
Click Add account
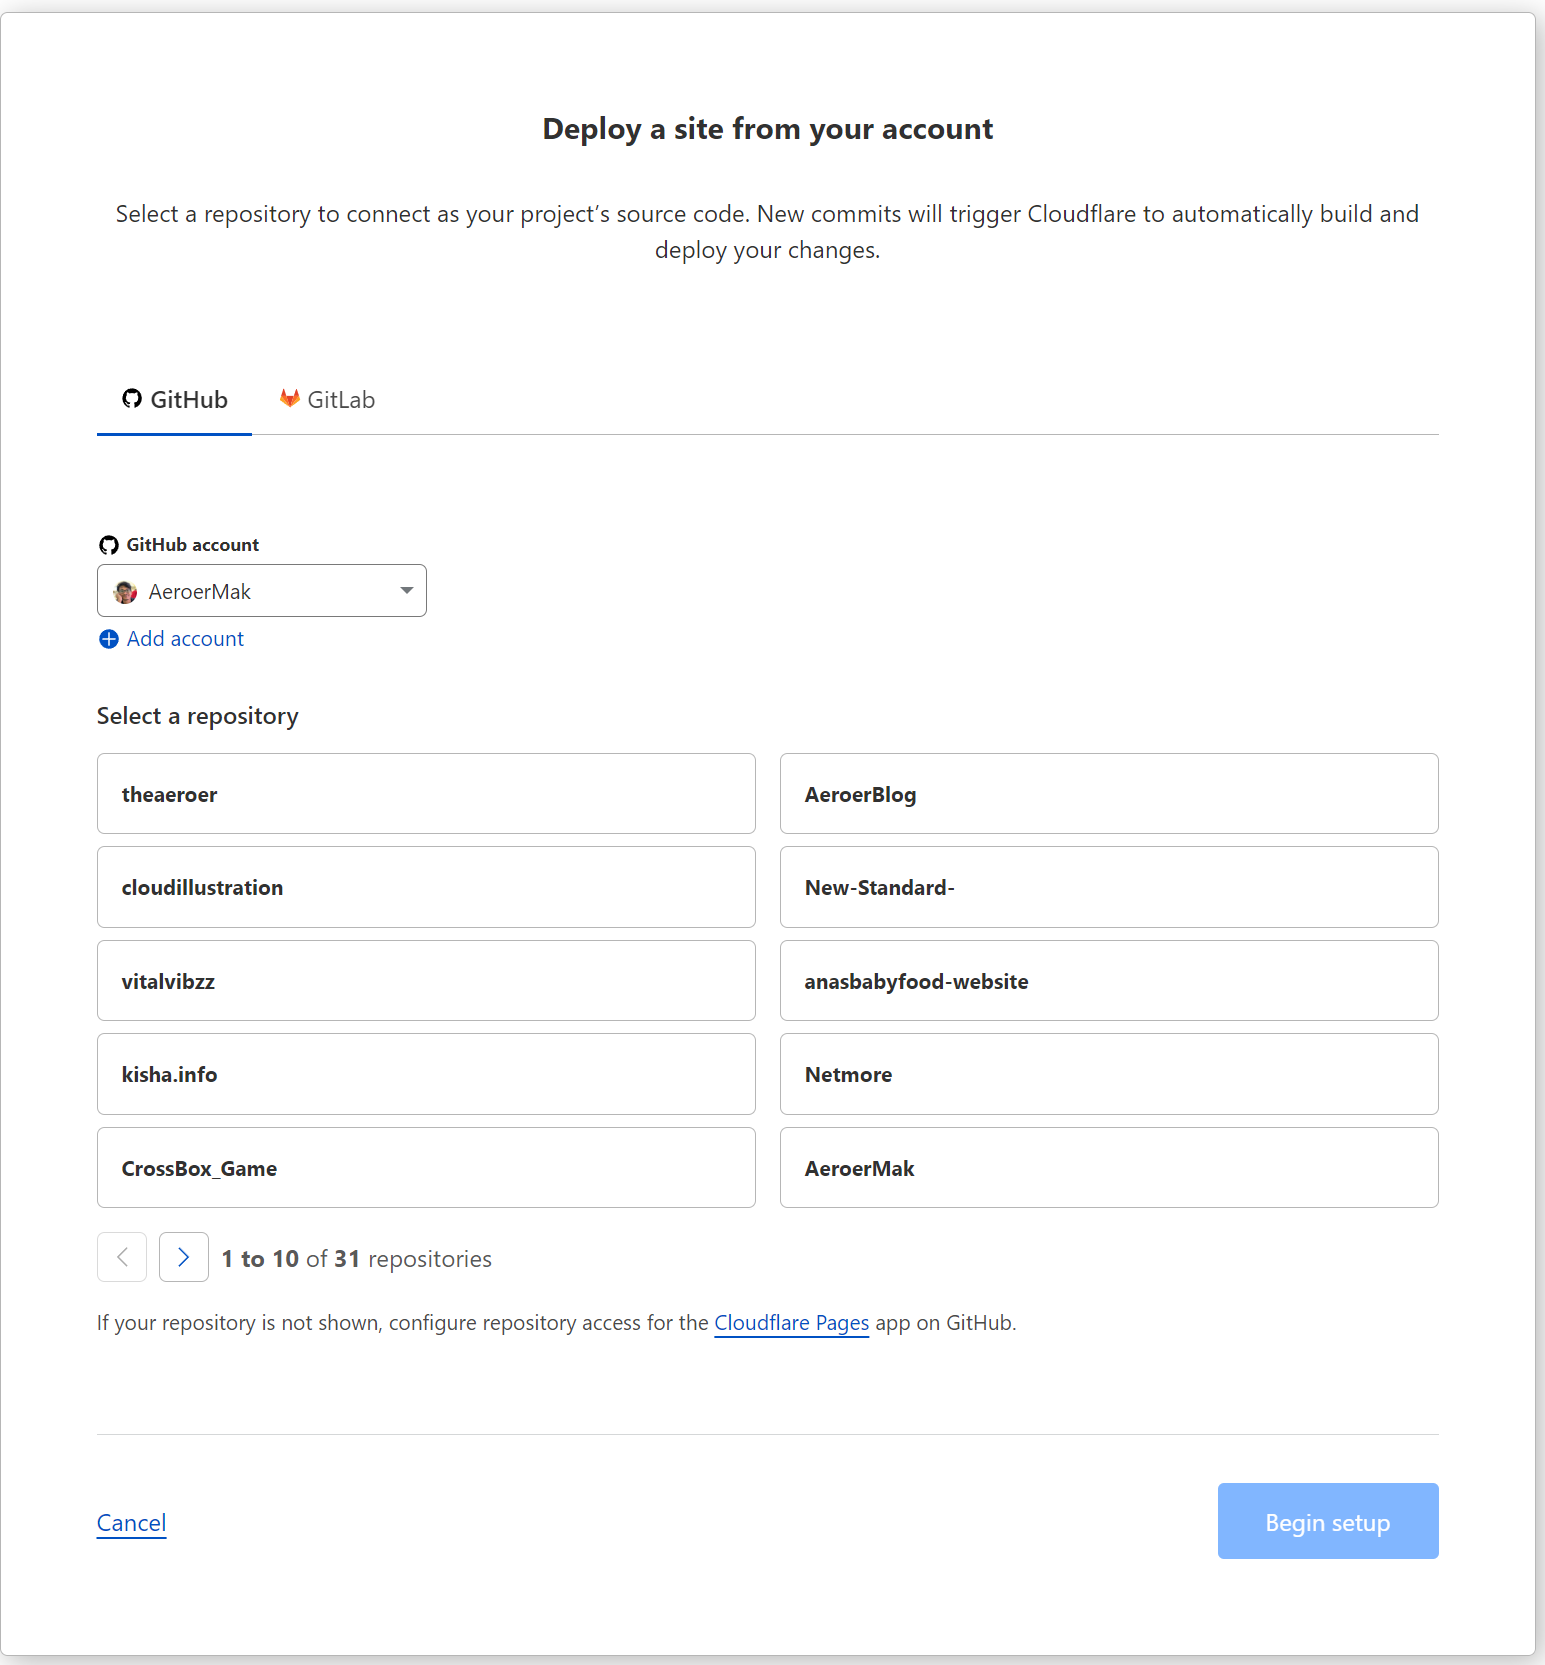pyautogui.click(x=185, y=638)
